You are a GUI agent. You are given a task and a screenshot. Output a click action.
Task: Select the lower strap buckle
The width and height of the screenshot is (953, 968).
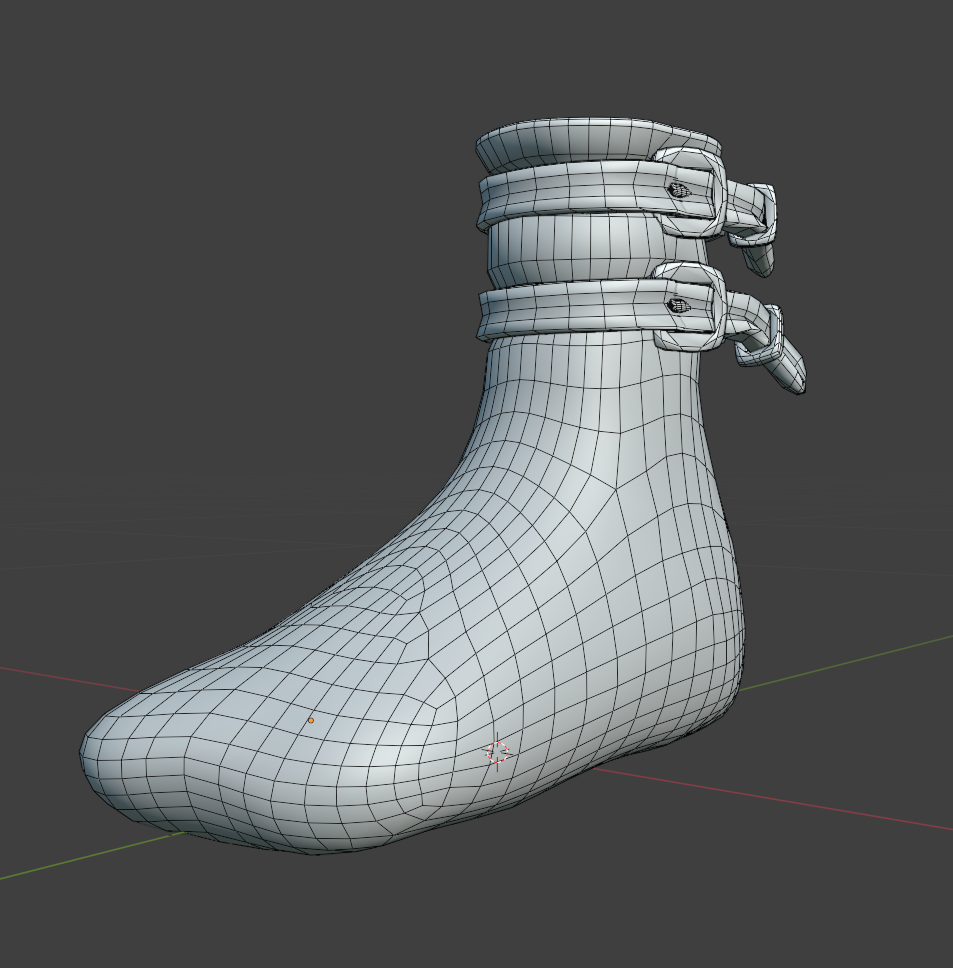[x=691, y=306]
